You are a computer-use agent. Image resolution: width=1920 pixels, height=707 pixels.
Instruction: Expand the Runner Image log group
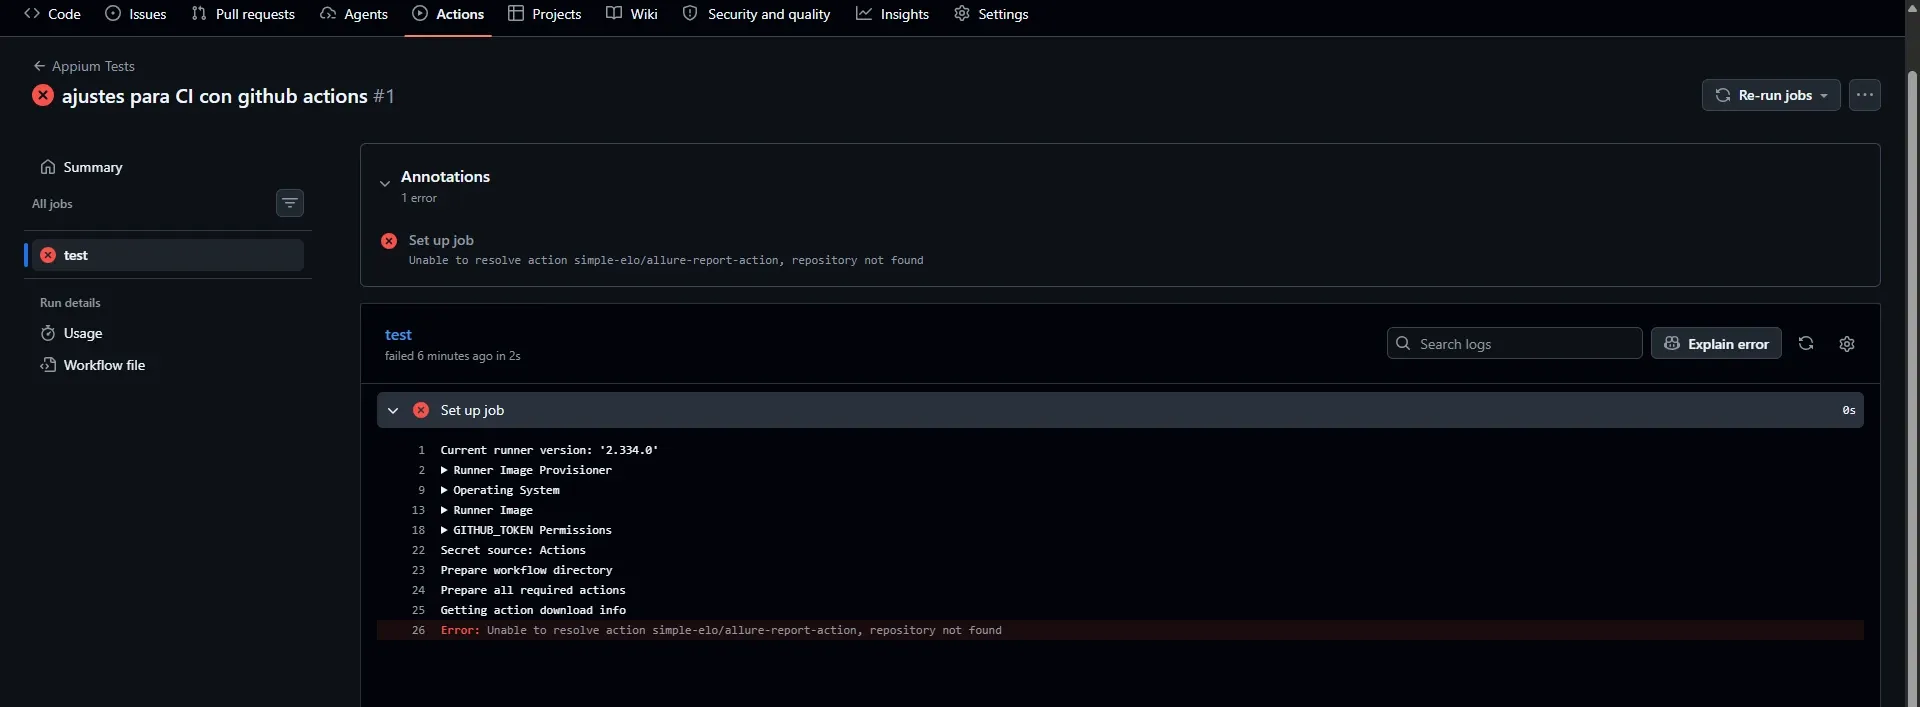(x=487, y=510)
